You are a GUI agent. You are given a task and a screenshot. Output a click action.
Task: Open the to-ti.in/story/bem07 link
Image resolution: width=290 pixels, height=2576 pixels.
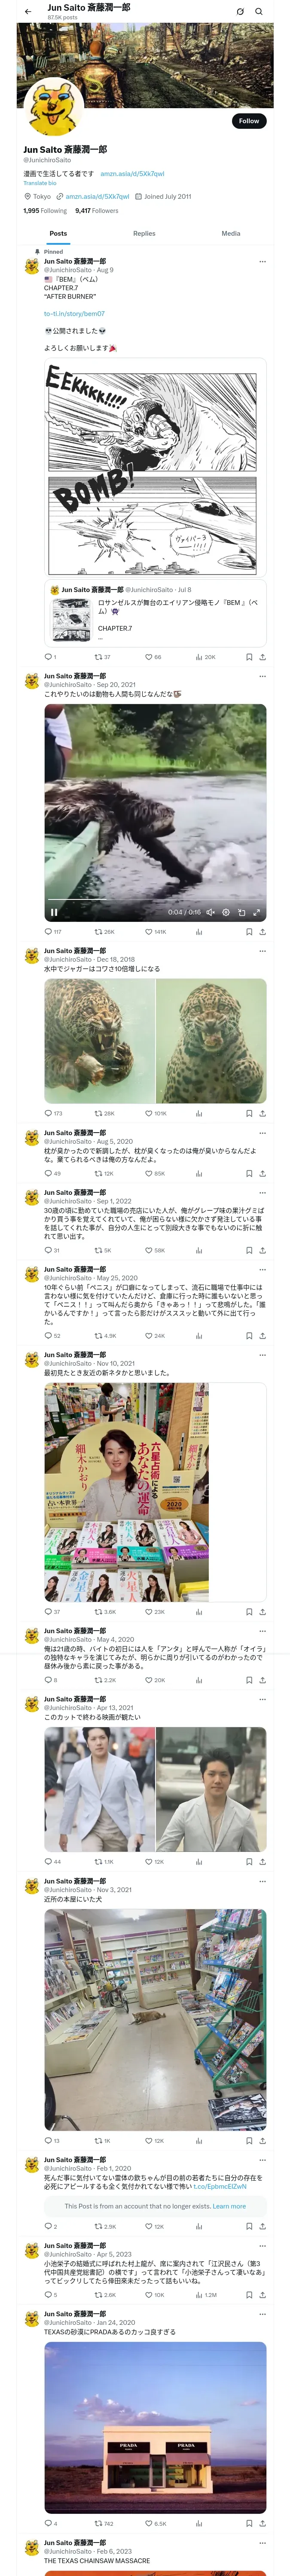(74, 313)
